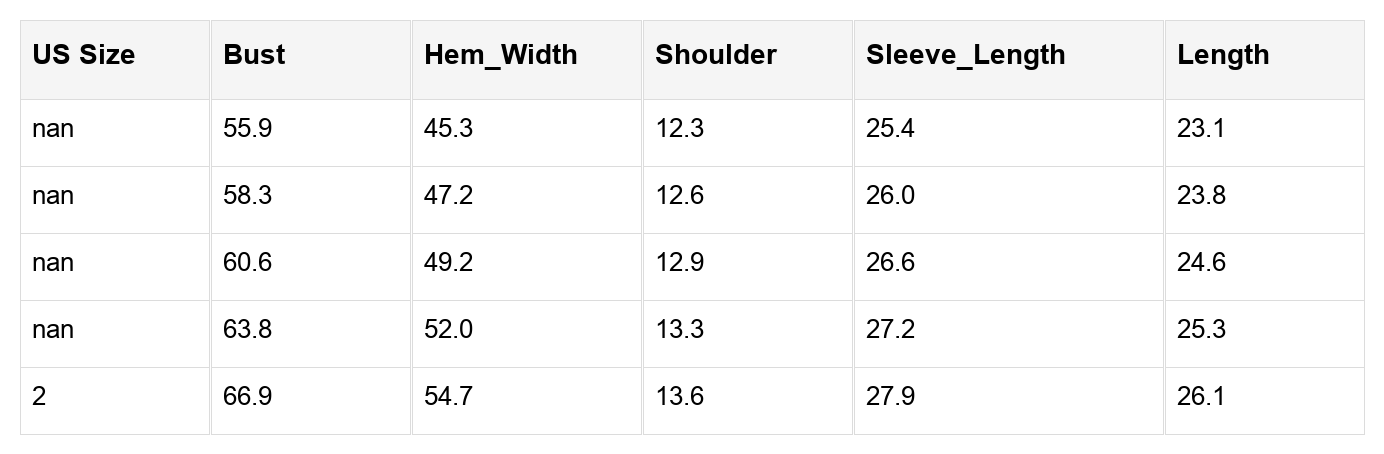Click the Bust column header
This screenshot has height=454, width=1384.
[254, 55]
